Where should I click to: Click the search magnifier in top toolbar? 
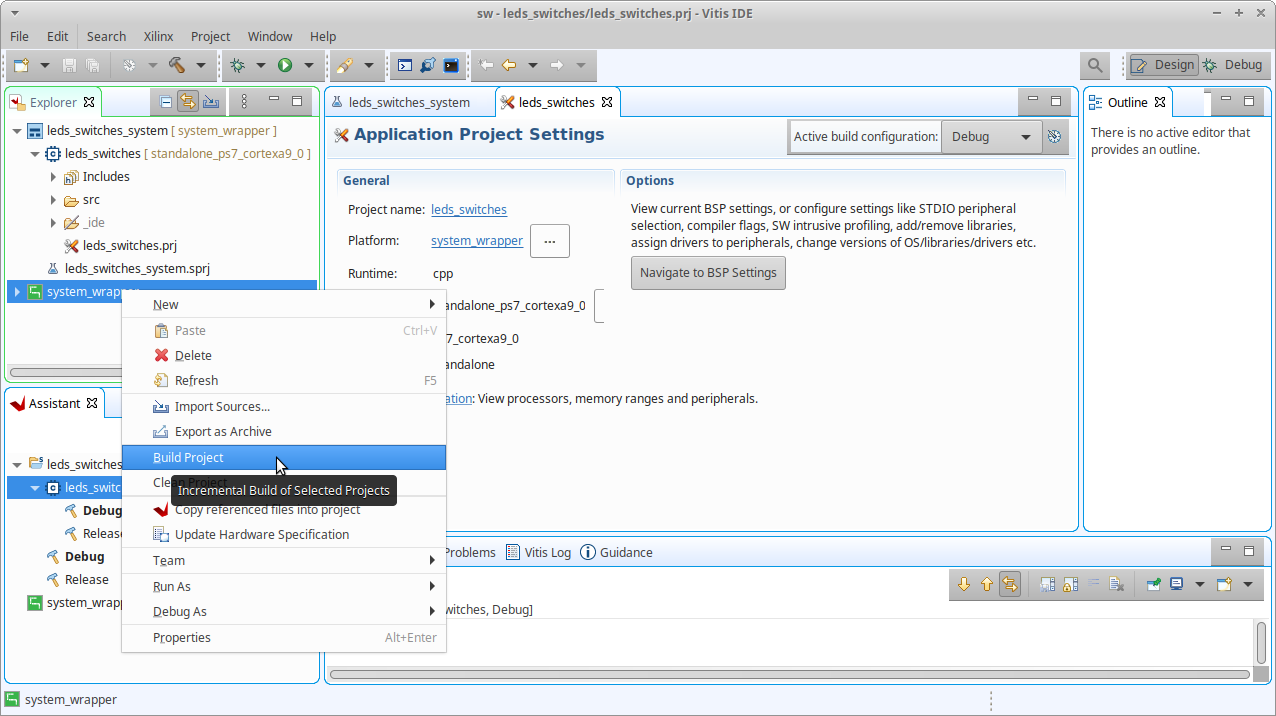pyautogui.click(x=1095, y=65)
